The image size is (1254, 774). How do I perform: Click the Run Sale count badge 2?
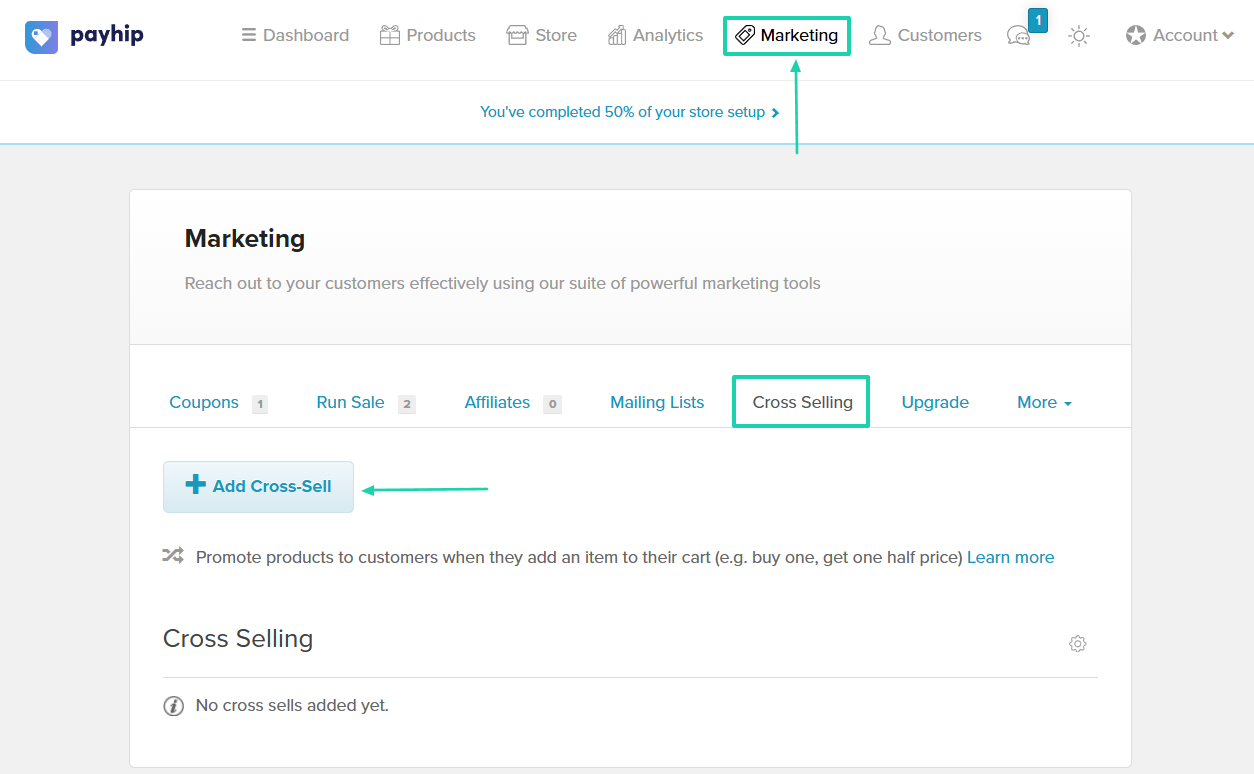407,404
